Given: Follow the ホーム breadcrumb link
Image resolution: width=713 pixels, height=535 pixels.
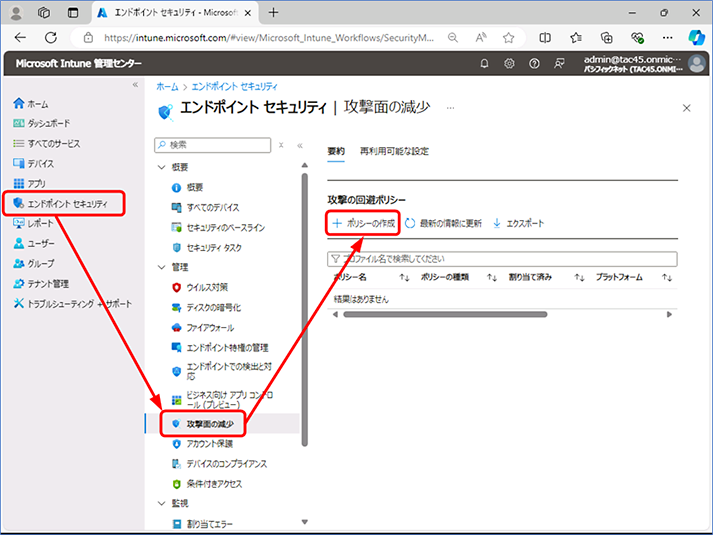Looking at the screenshot, I should [x=167, y=86].
